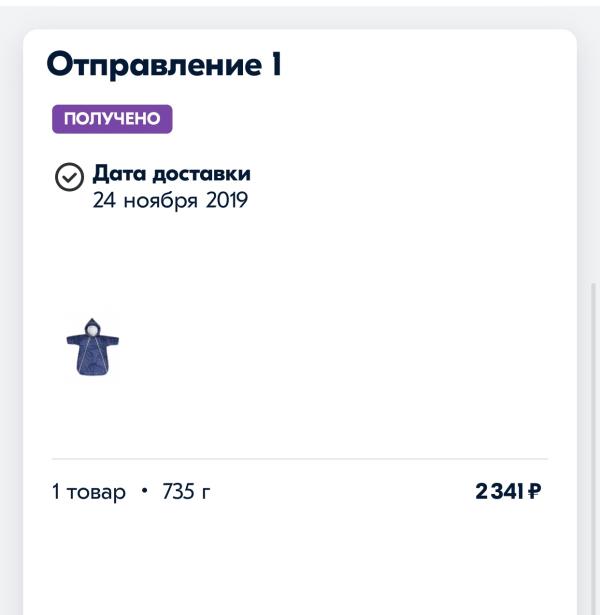The width and height of the screenshot is (600, 615).
Task: Click the purple ПОЛУЧЕНО status badge
Action: click(x=112, y=119)
